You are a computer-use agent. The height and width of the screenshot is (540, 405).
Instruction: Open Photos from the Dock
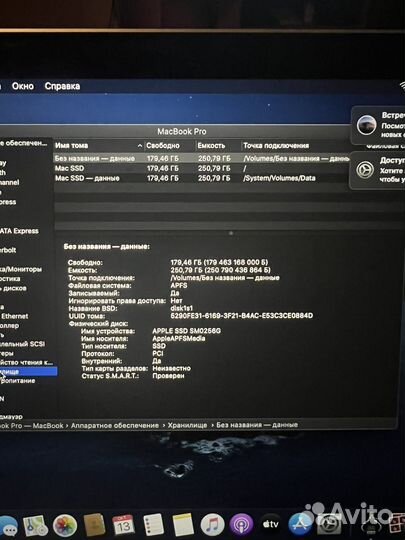point(65,526)
